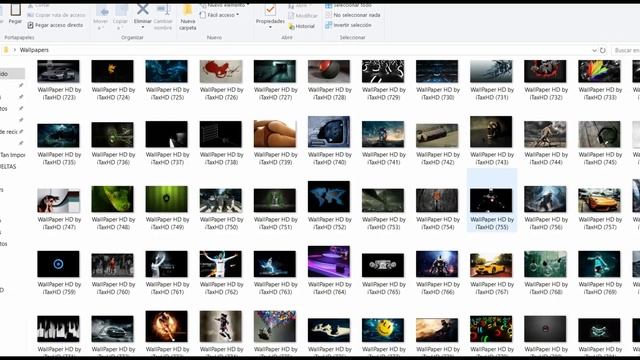Select WallPaper HD by iTaxHD (750)
This screenshot has height=360, width=640.
(221, 208)
